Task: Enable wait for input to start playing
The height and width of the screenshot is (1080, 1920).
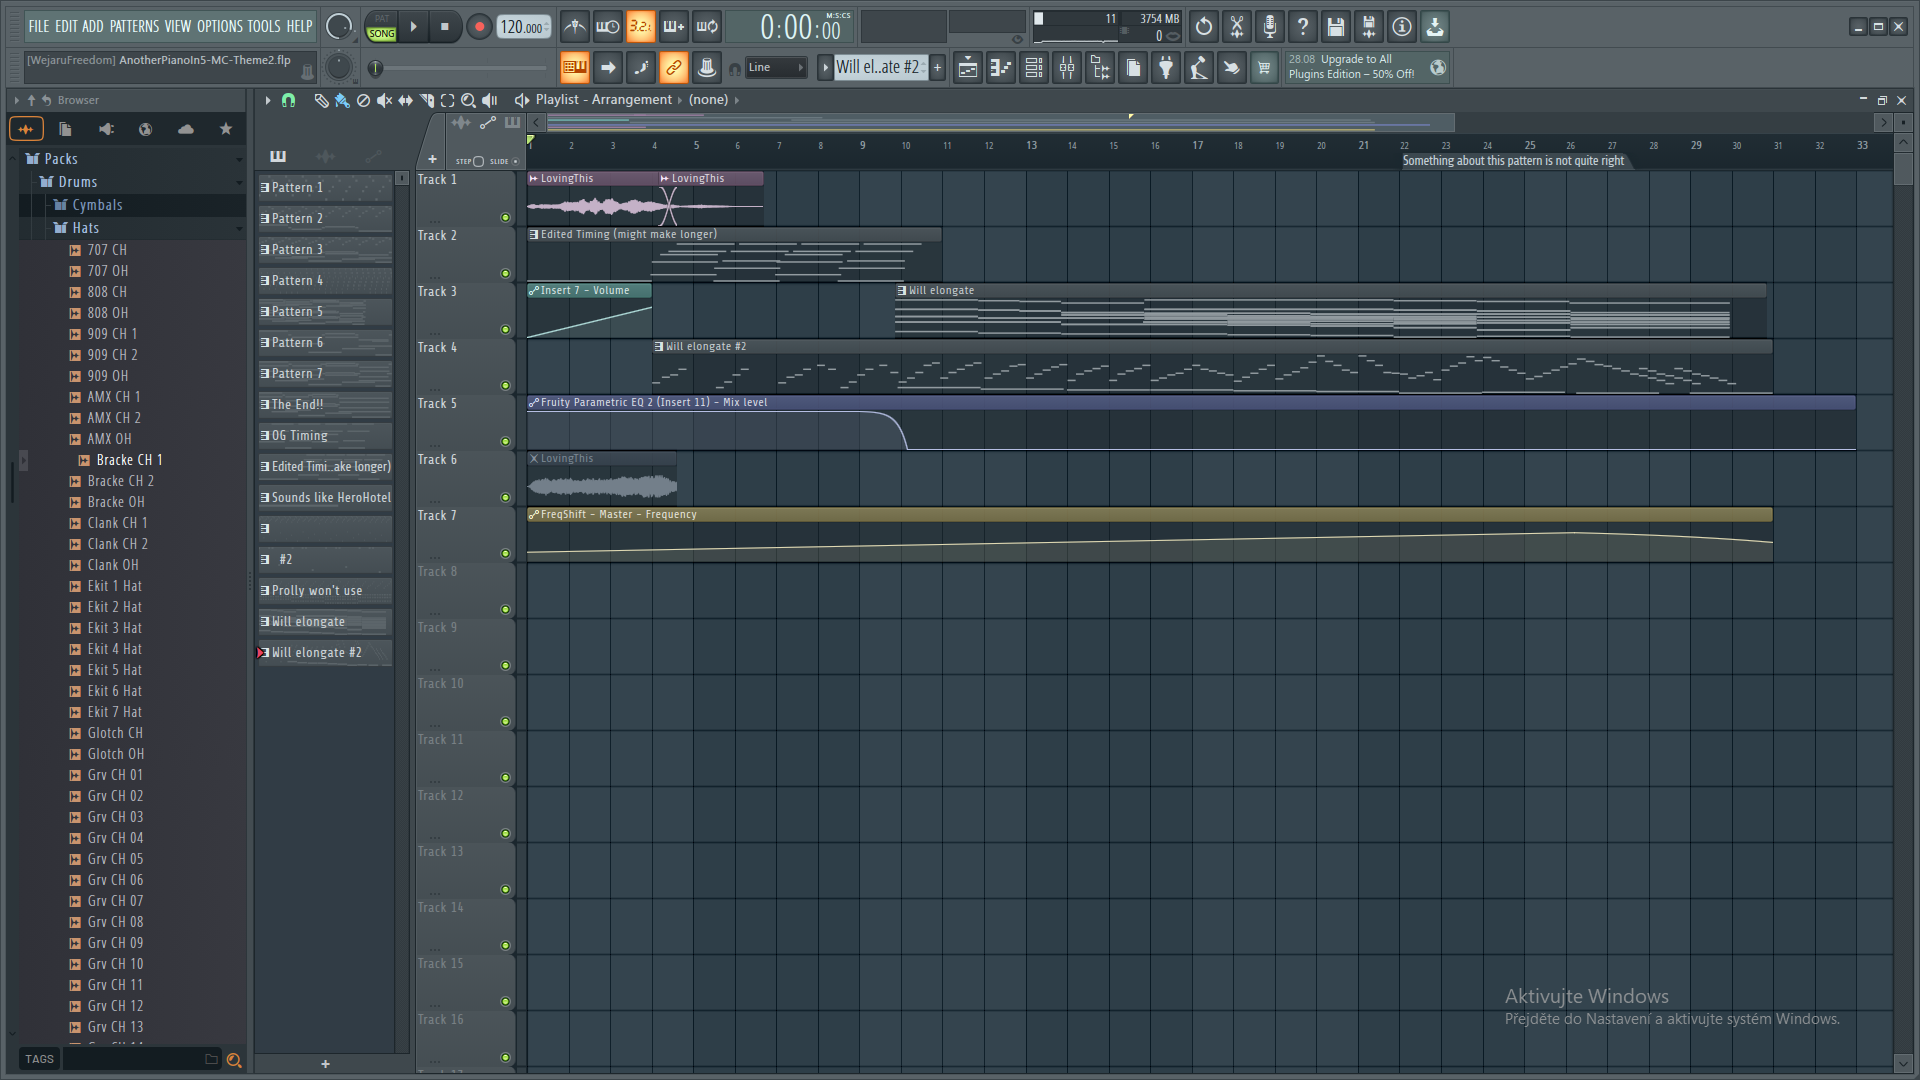Action: point(607,27)
